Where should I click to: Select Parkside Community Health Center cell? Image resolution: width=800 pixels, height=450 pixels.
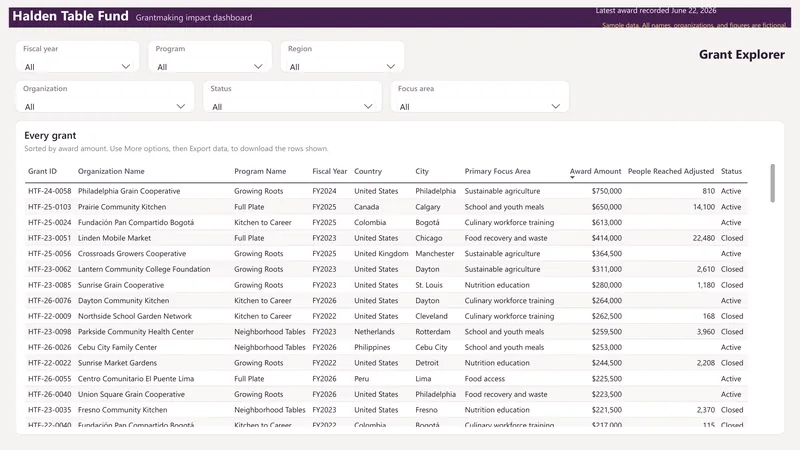coord(136,332)
